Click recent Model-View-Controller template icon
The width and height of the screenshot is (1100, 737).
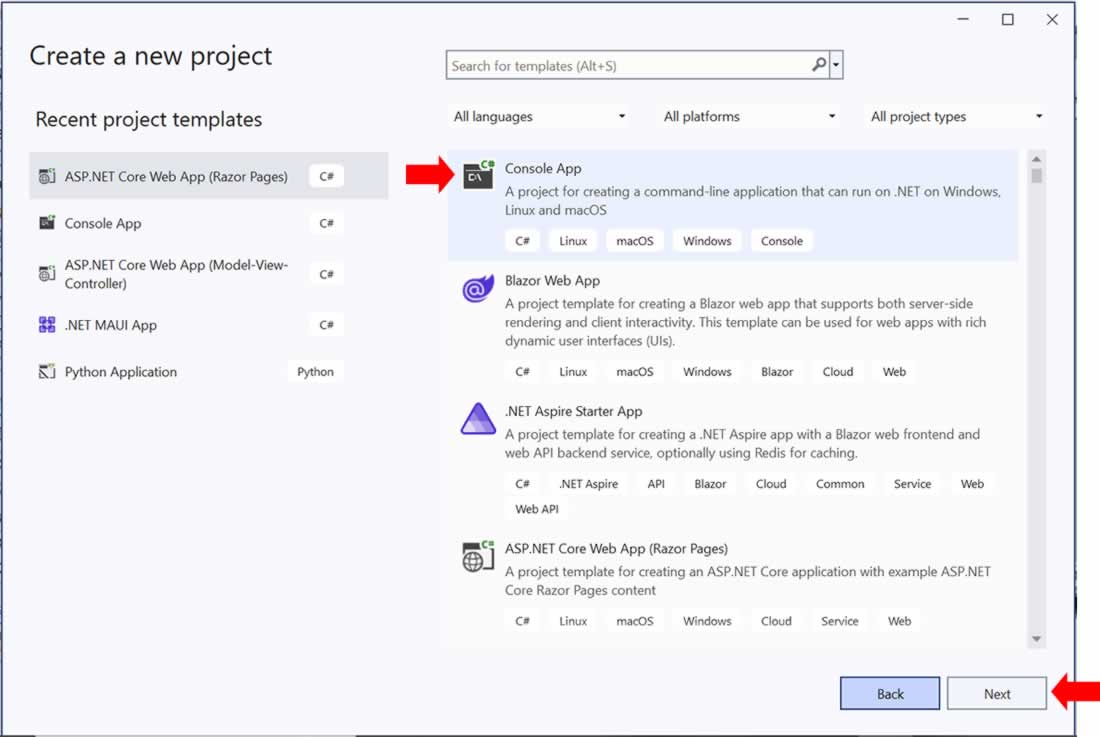coord(47,273)
